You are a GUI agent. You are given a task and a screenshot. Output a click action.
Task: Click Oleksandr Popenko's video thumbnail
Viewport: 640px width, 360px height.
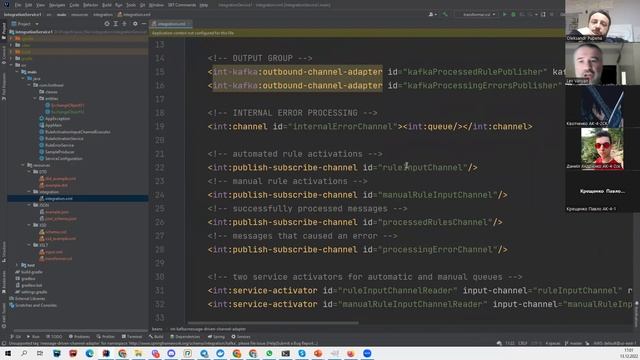[602, 21]
